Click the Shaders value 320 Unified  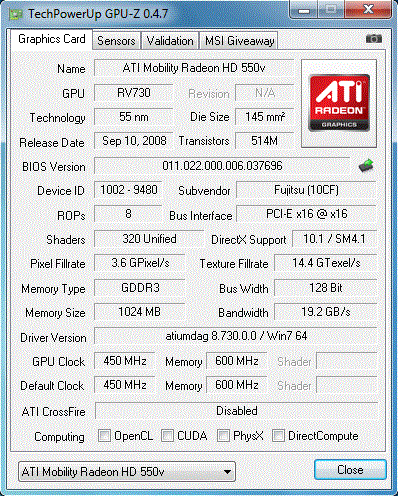149,239
